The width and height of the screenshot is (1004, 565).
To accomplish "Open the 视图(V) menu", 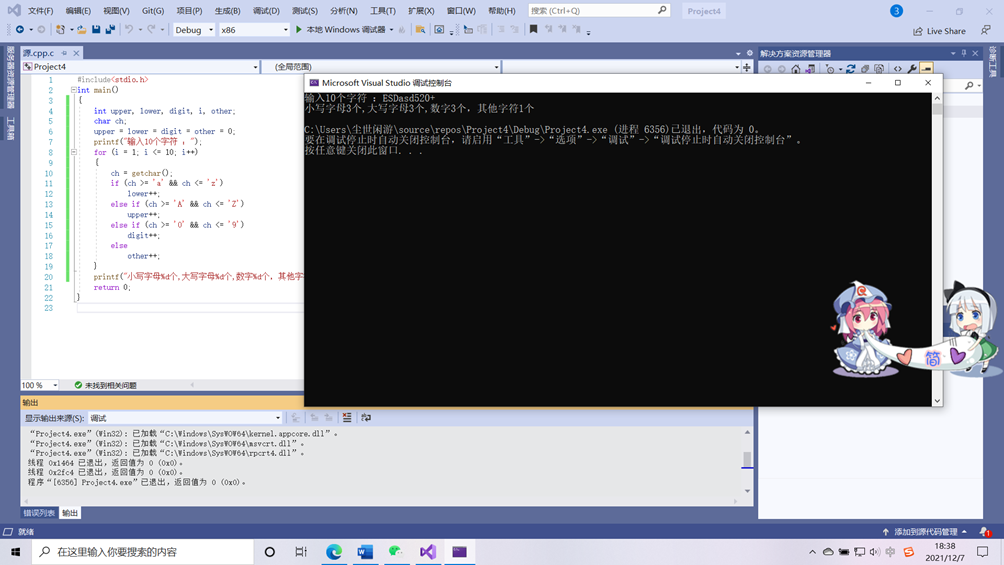I will pos(116,11).
